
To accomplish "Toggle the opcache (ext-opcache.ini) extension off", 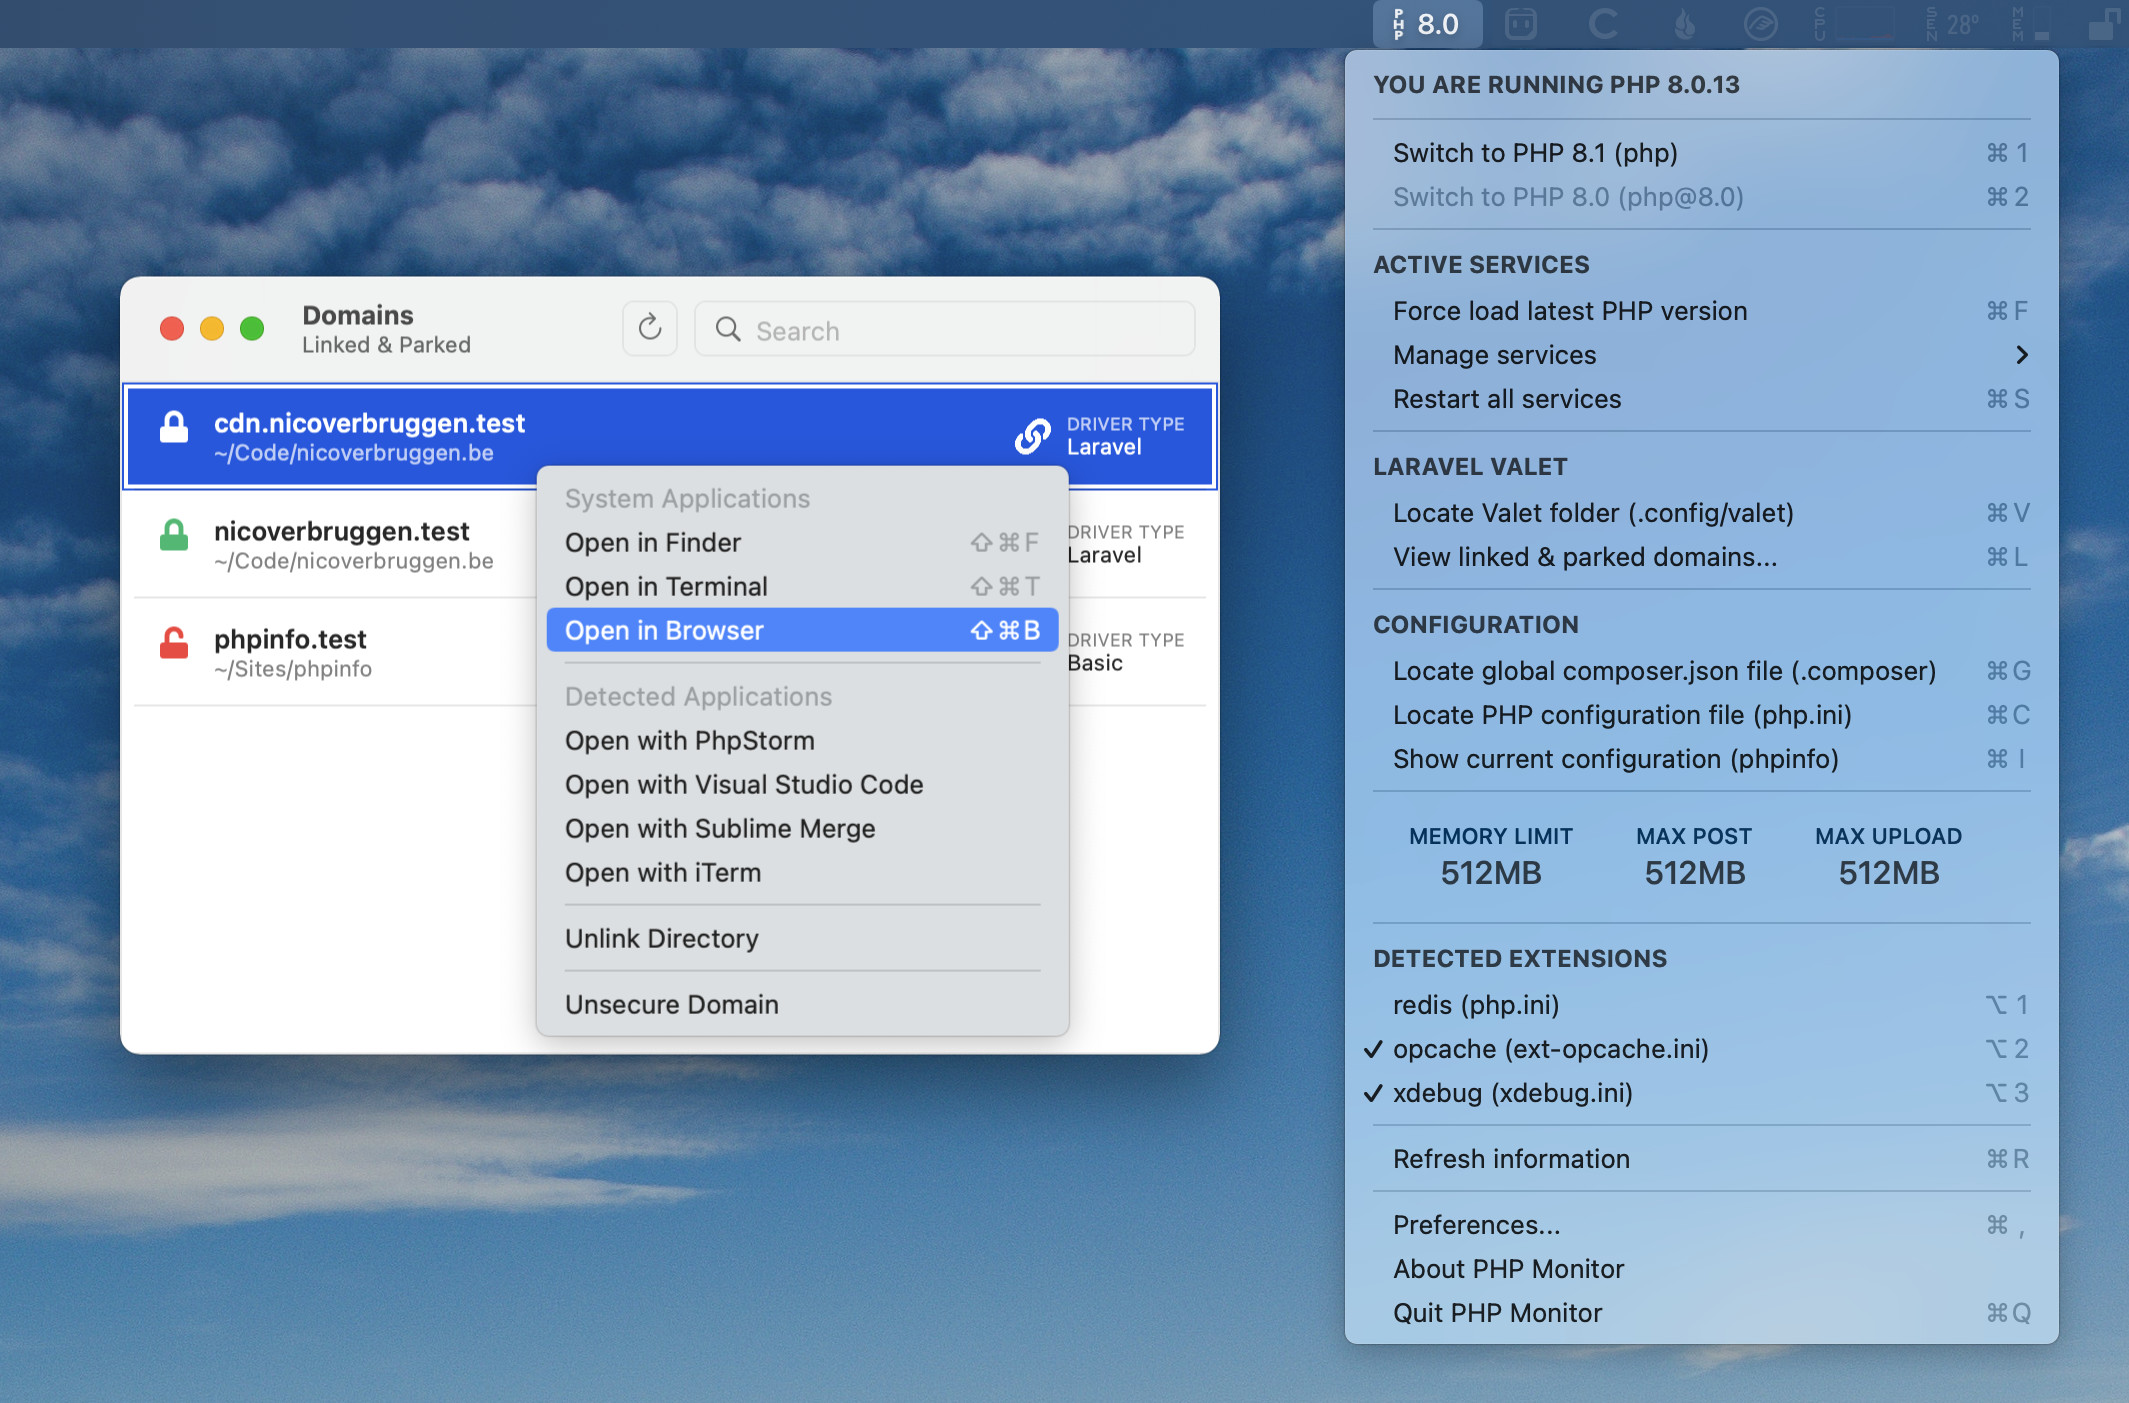I will click(1701, 1049).
